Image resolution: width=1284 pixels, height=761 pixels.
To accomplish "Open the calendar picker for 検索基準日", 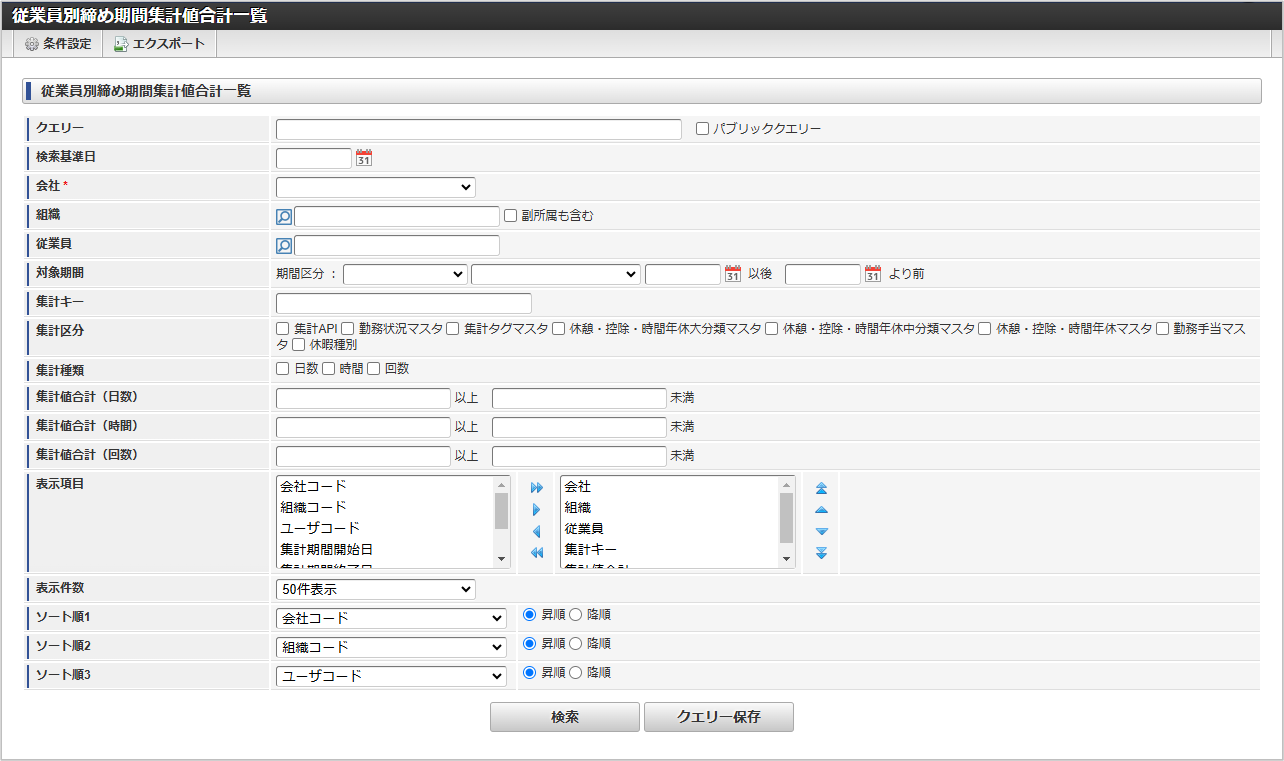I will pos(364,157).
